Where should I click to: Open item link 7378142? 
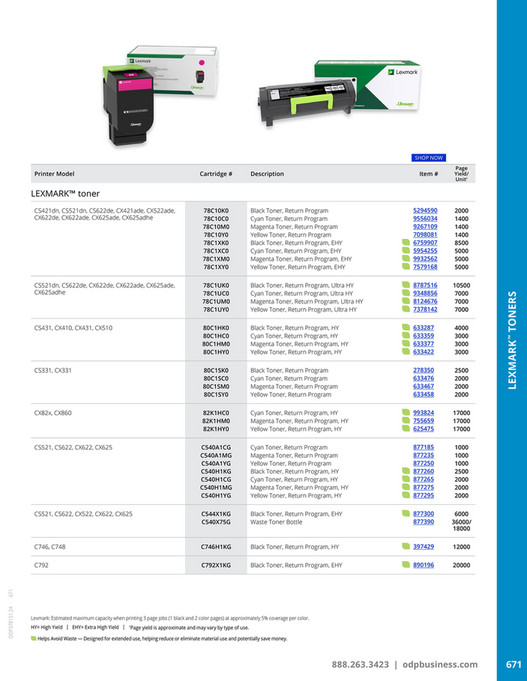point(425,309)
